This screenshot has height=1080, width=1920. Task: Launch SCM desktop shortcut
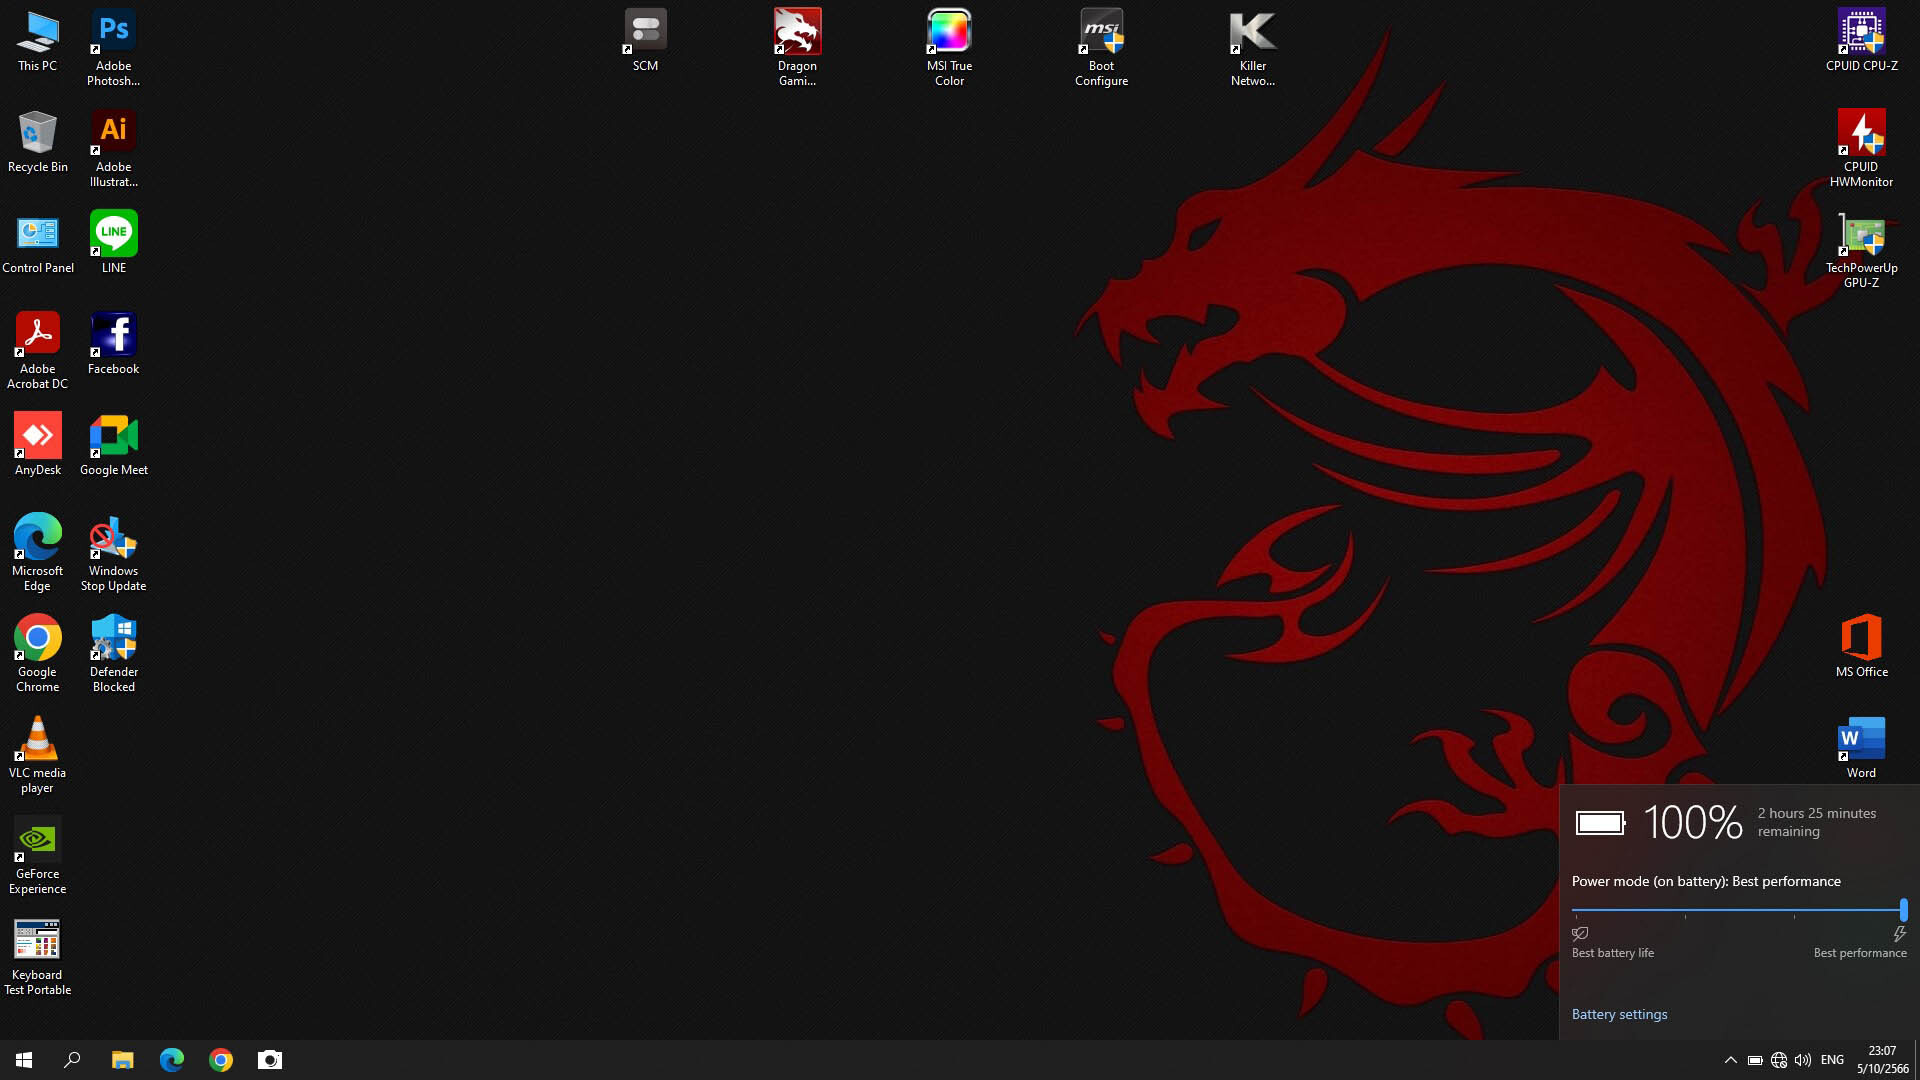pyautogui.click(x=645, y=41)
